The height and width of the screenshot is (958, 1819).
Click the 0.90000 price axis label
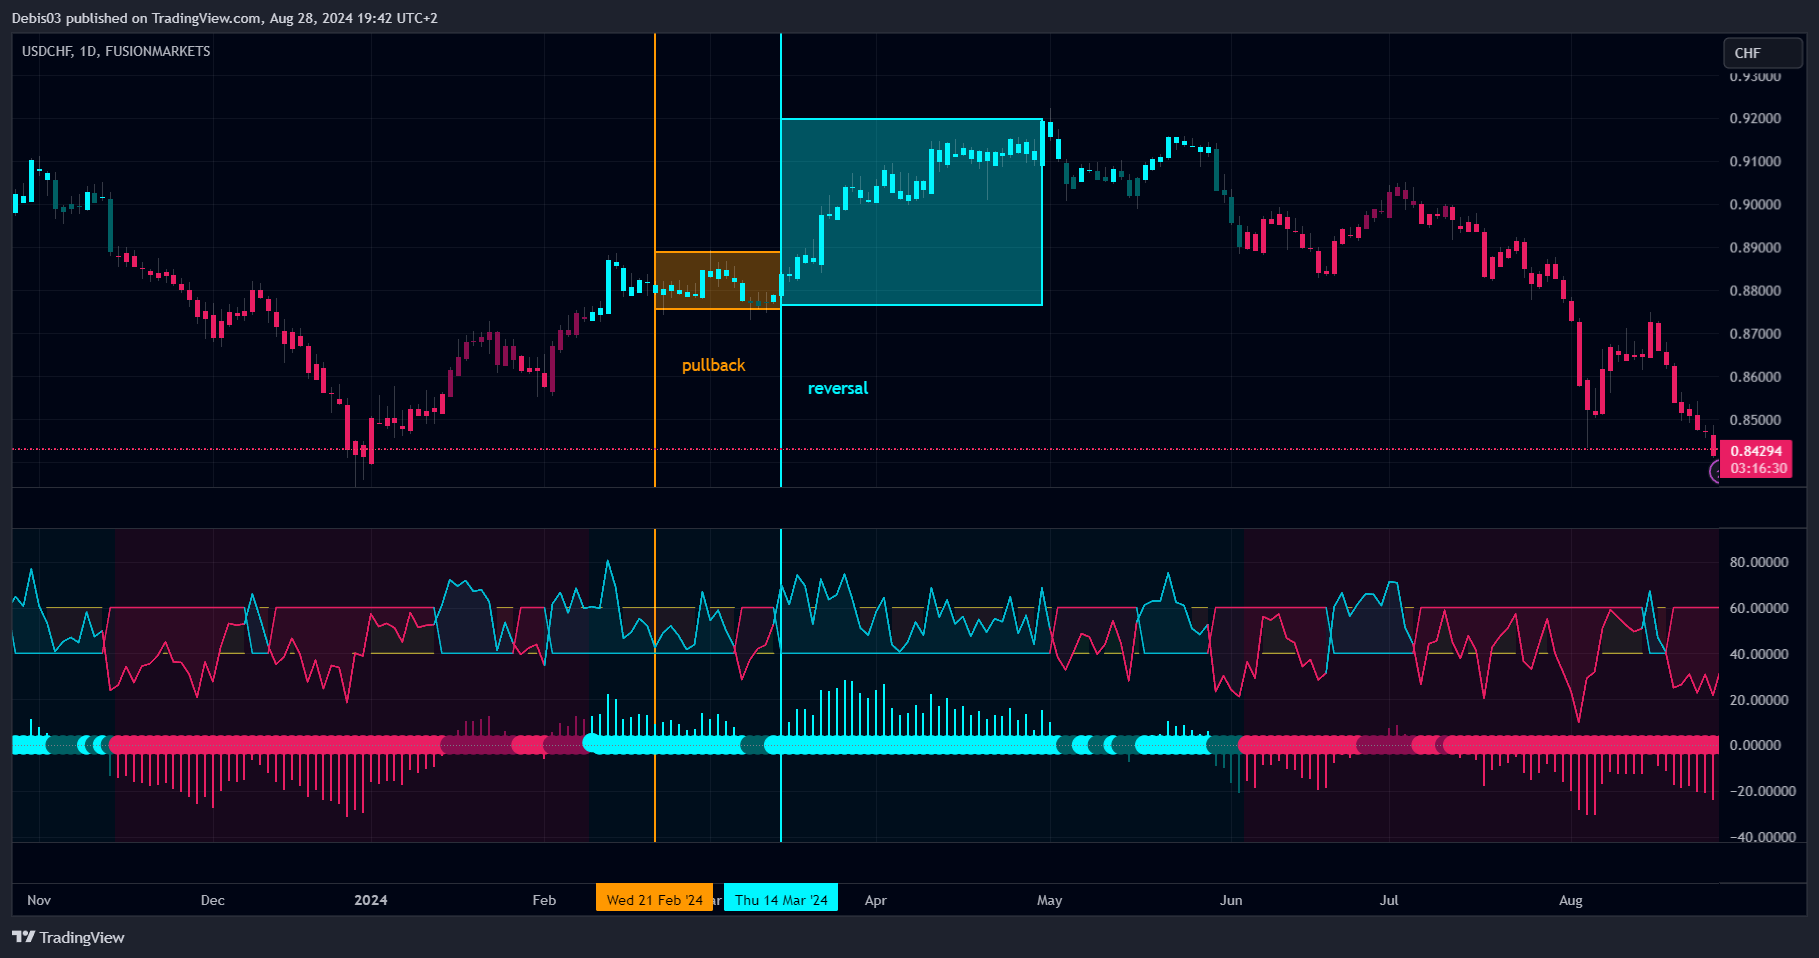(x=1755, y=204)
